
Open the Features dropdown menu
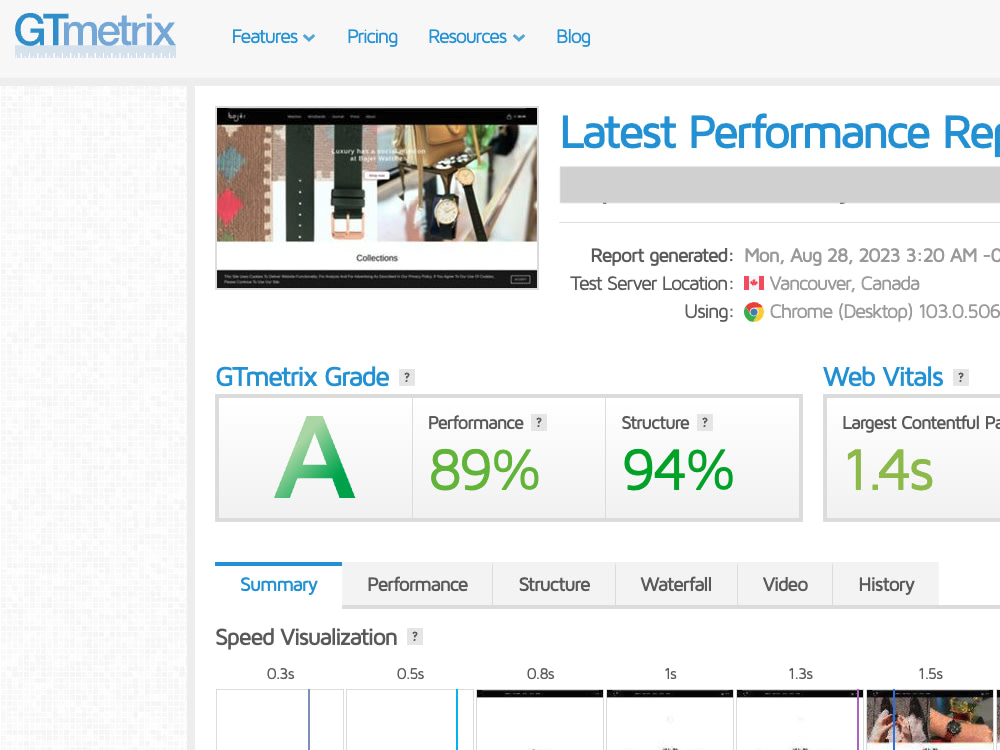point(273,37)
